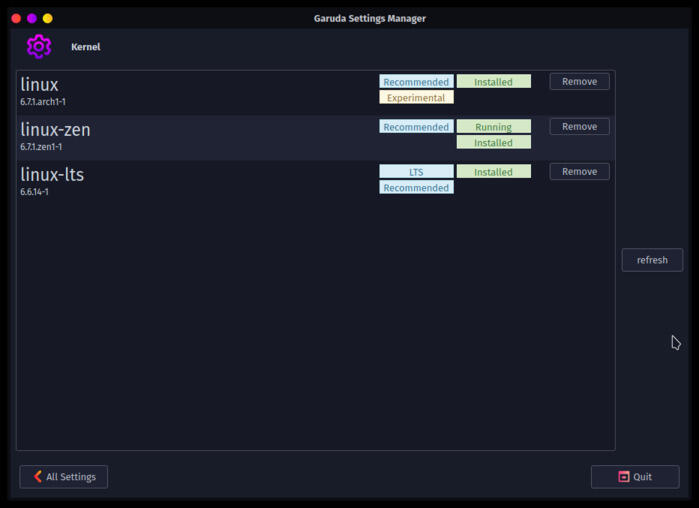The height and width of the screenshot is (508, 699).
Task: Click the purple gear Kernel icon
Action: pyautogui.click(x=39, y=46)
